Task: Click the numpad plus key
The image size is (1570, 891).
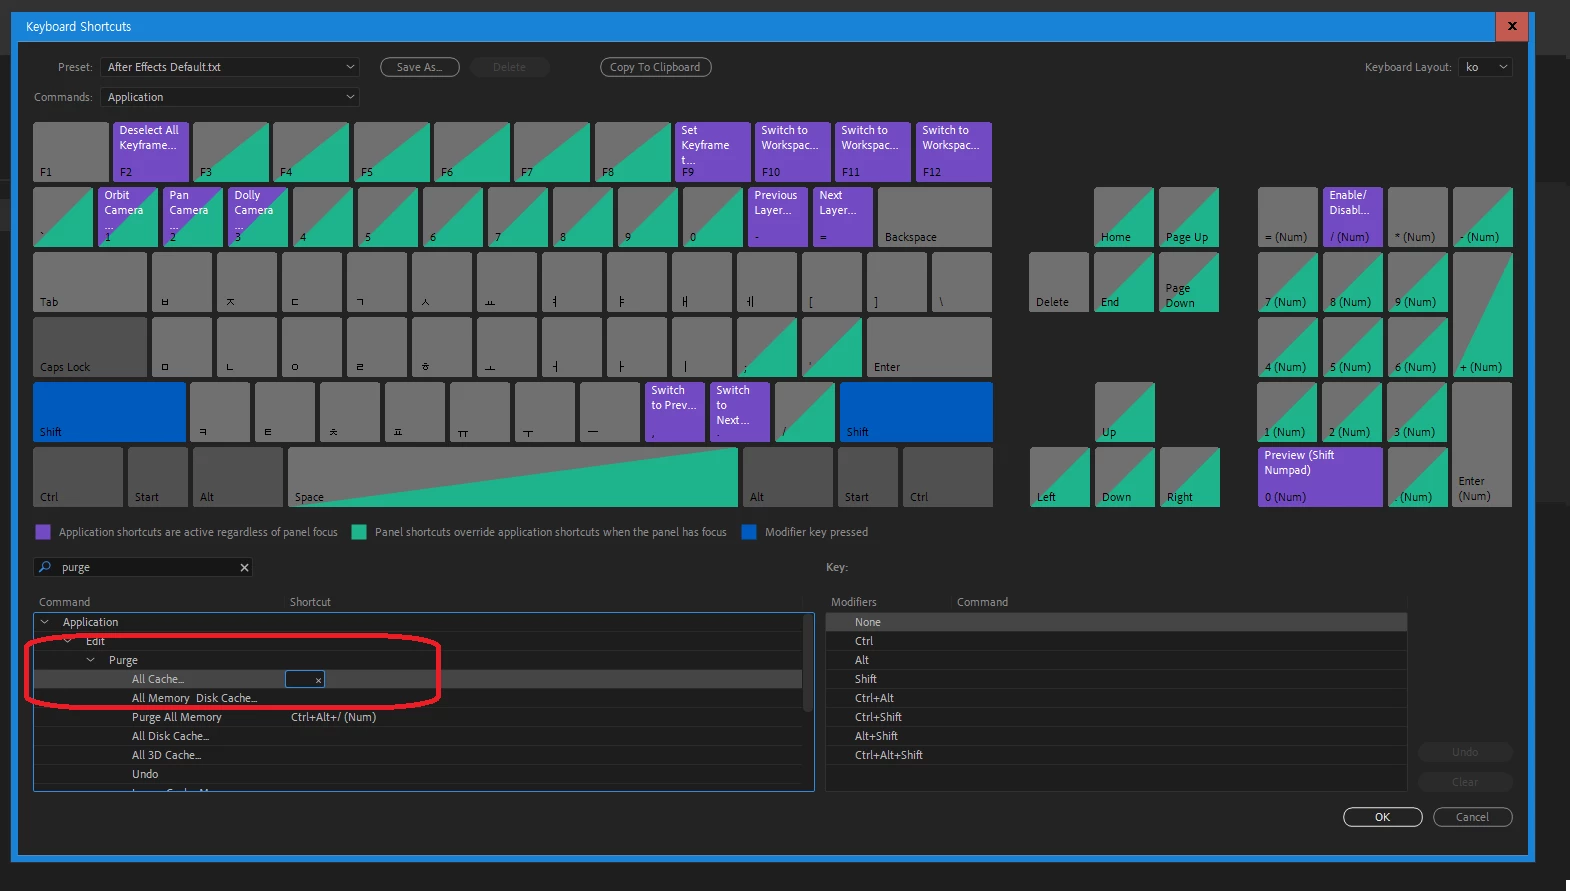Action: [1483, 314]
